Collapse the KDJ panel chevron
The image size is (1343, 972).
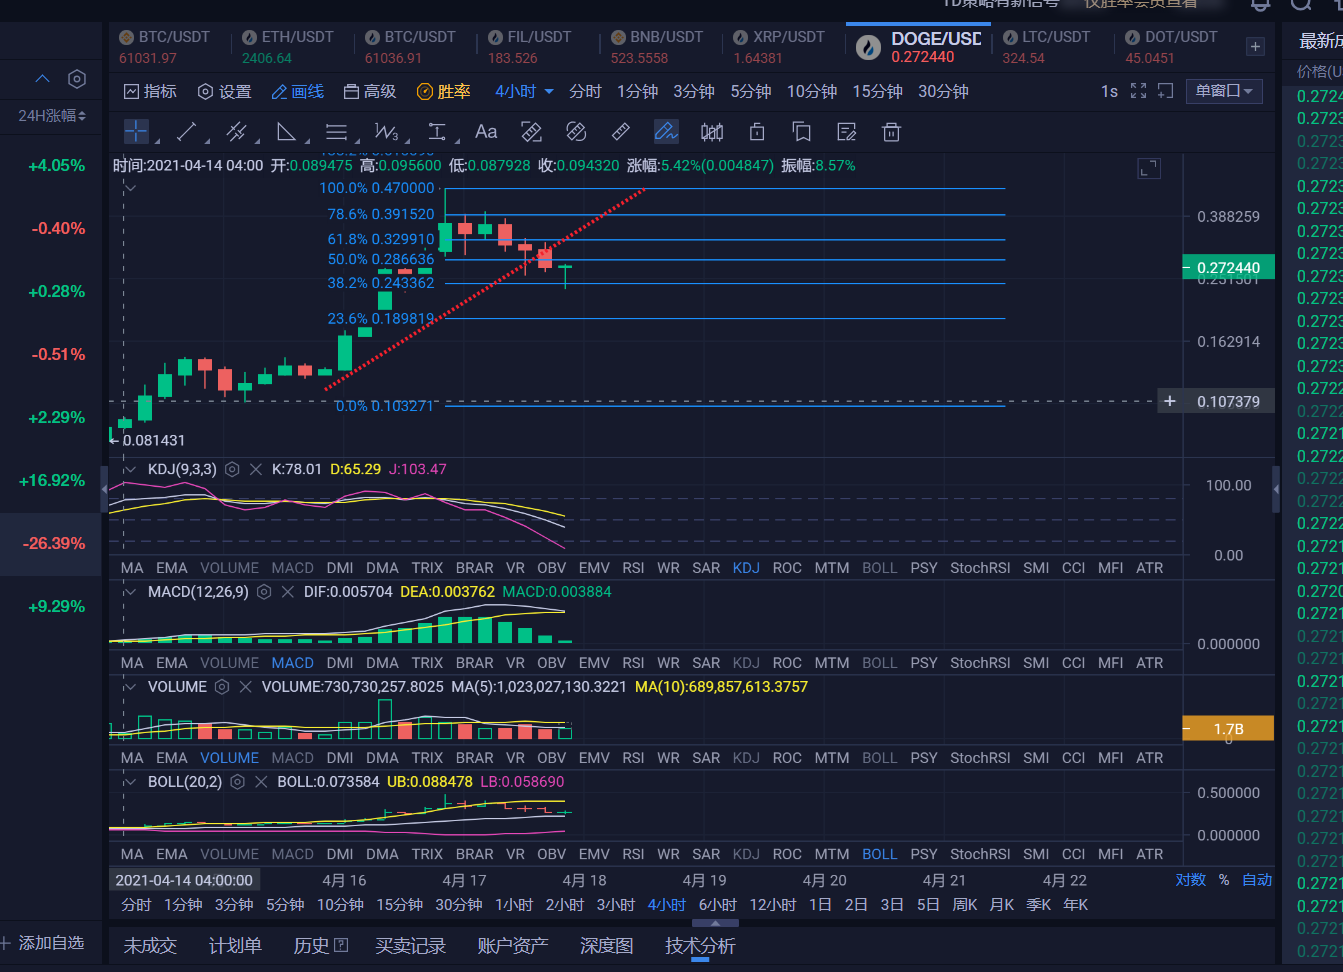(130, 469)
